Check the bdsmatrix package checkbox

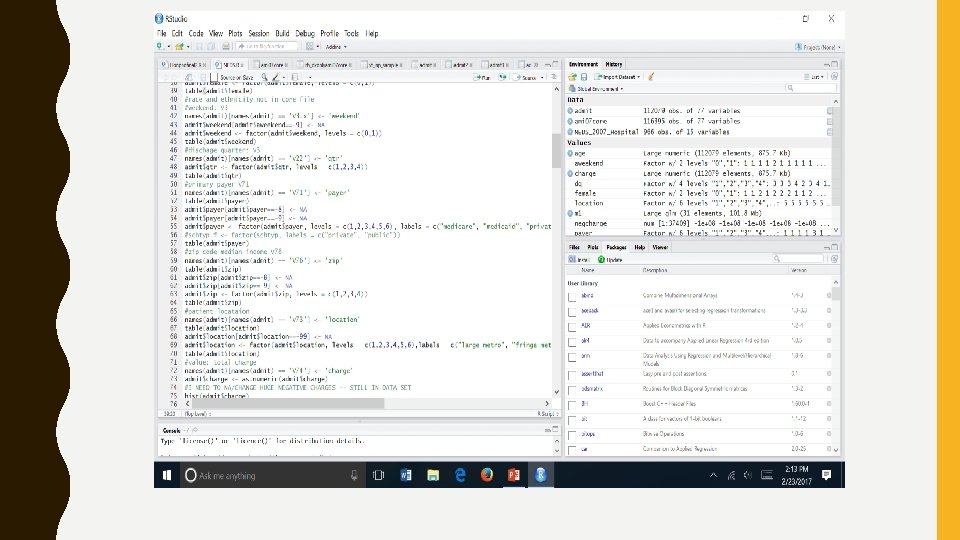[572, 390]
